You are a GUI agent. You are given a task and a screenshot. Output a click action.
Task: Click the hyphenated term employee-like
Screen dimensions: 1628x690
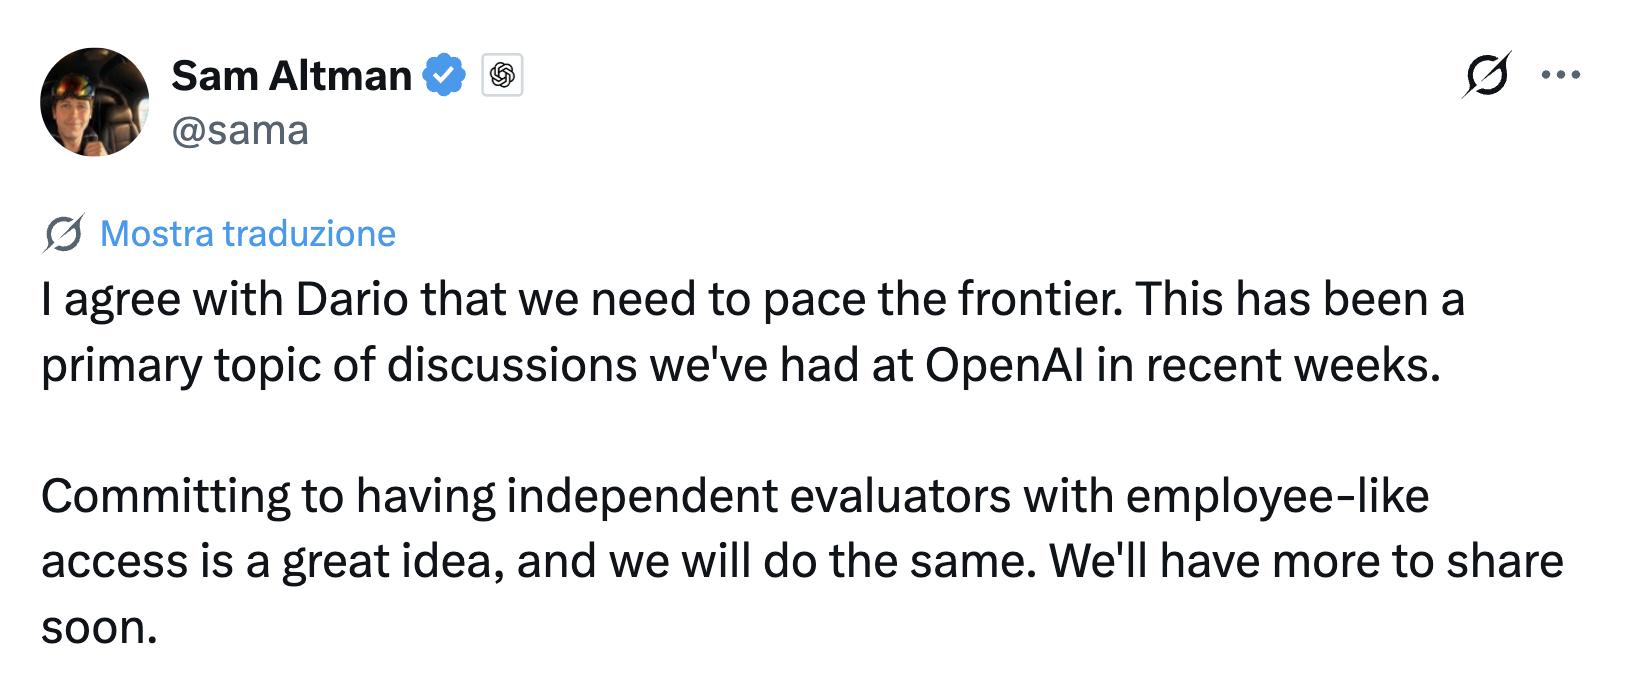pos(1277,497)
